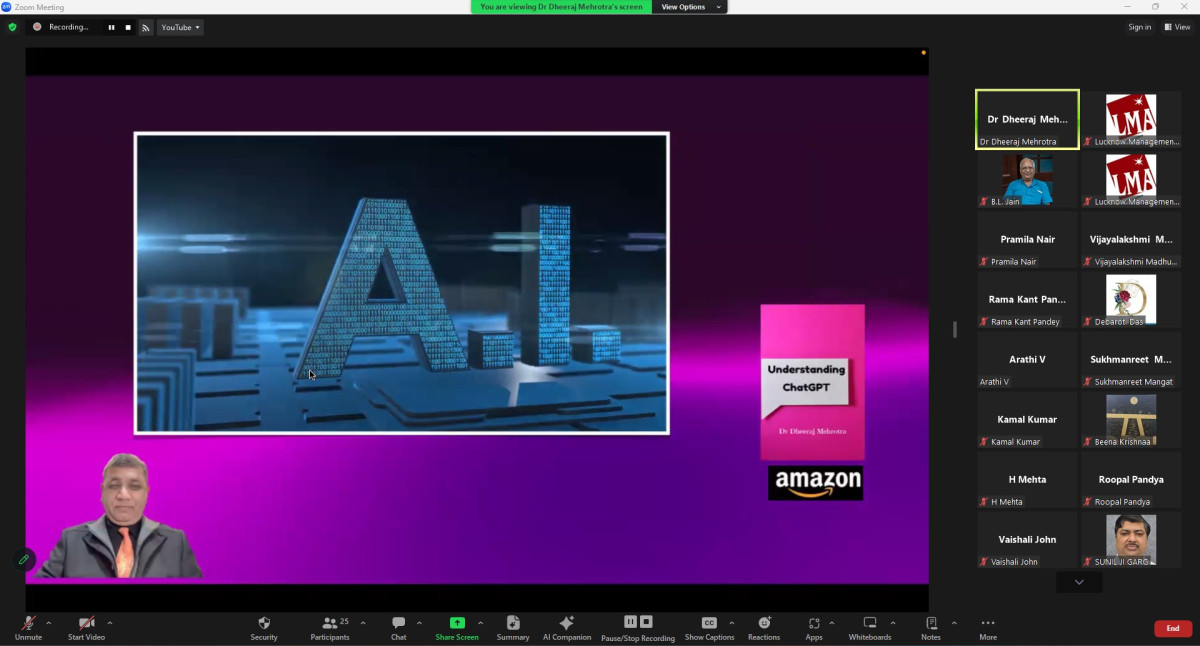1200x646 pixels.
Task: Select SUNIL JI GARG's video tile
Action: point(1131,540)
